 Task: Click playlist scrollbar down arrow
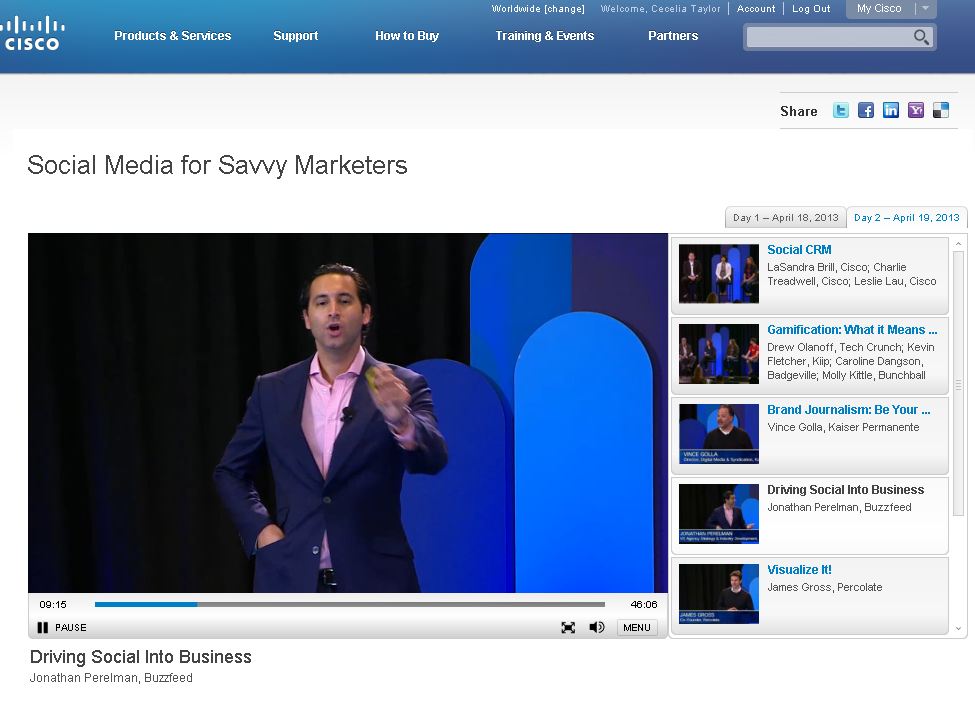(x=958, y=629)
